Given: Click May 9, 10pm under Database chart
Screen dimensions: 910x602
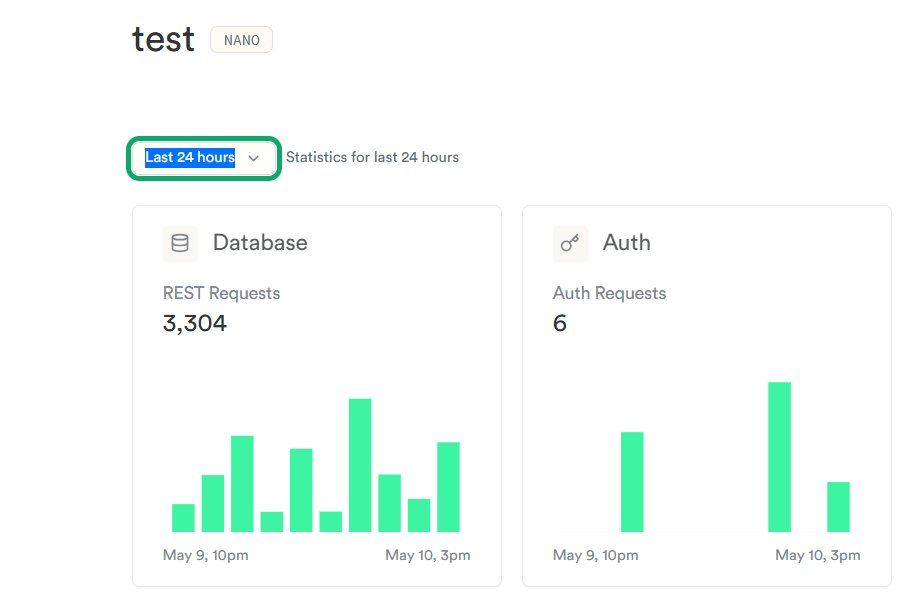Looking at the screenshot, I should tap(205, 556).
